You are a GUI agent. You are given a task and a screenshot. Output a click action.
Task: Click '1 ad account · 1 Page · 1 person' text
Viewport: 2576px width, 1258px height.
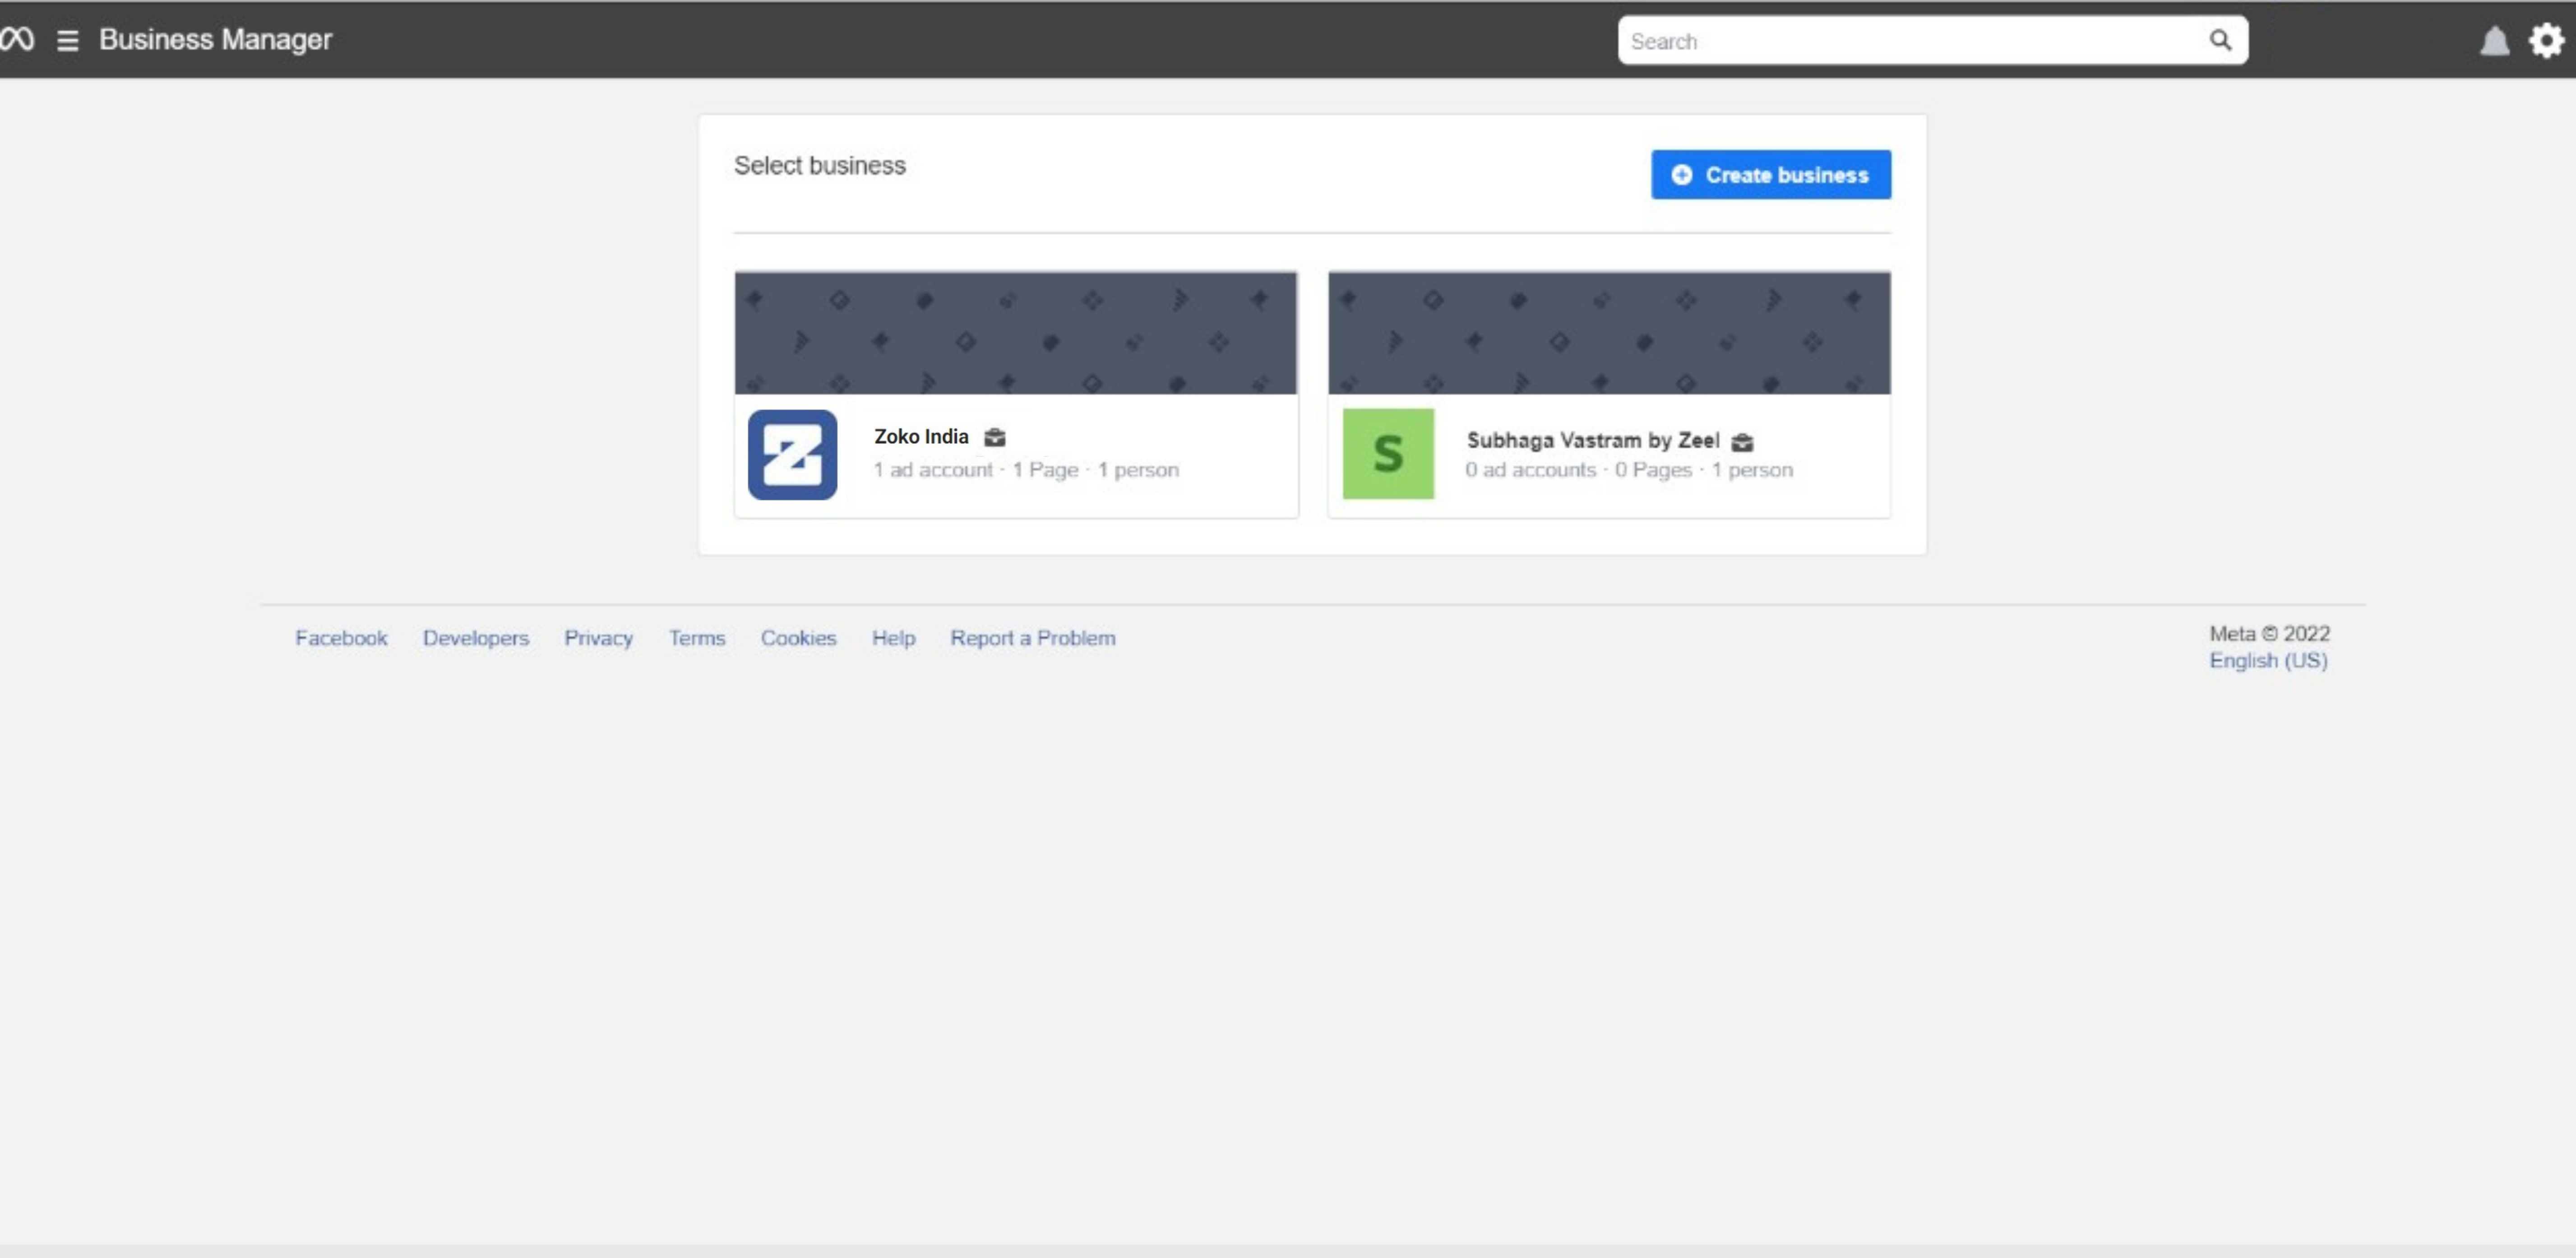pos(1025,470)
